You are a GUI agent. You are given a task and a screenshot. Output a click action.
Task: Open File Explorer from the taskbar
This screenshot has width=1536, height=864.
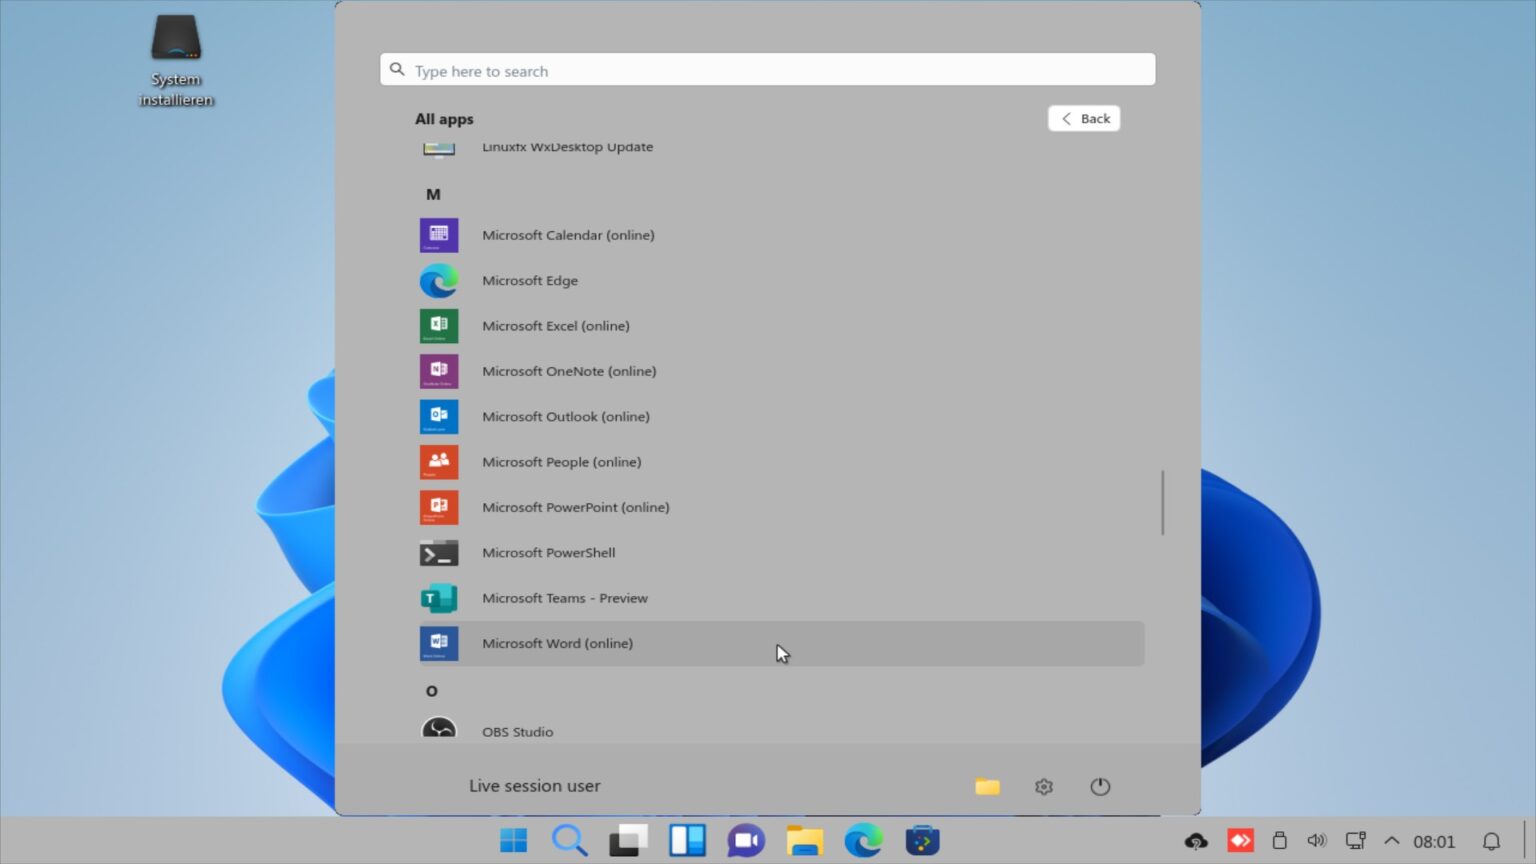[804, 841]
